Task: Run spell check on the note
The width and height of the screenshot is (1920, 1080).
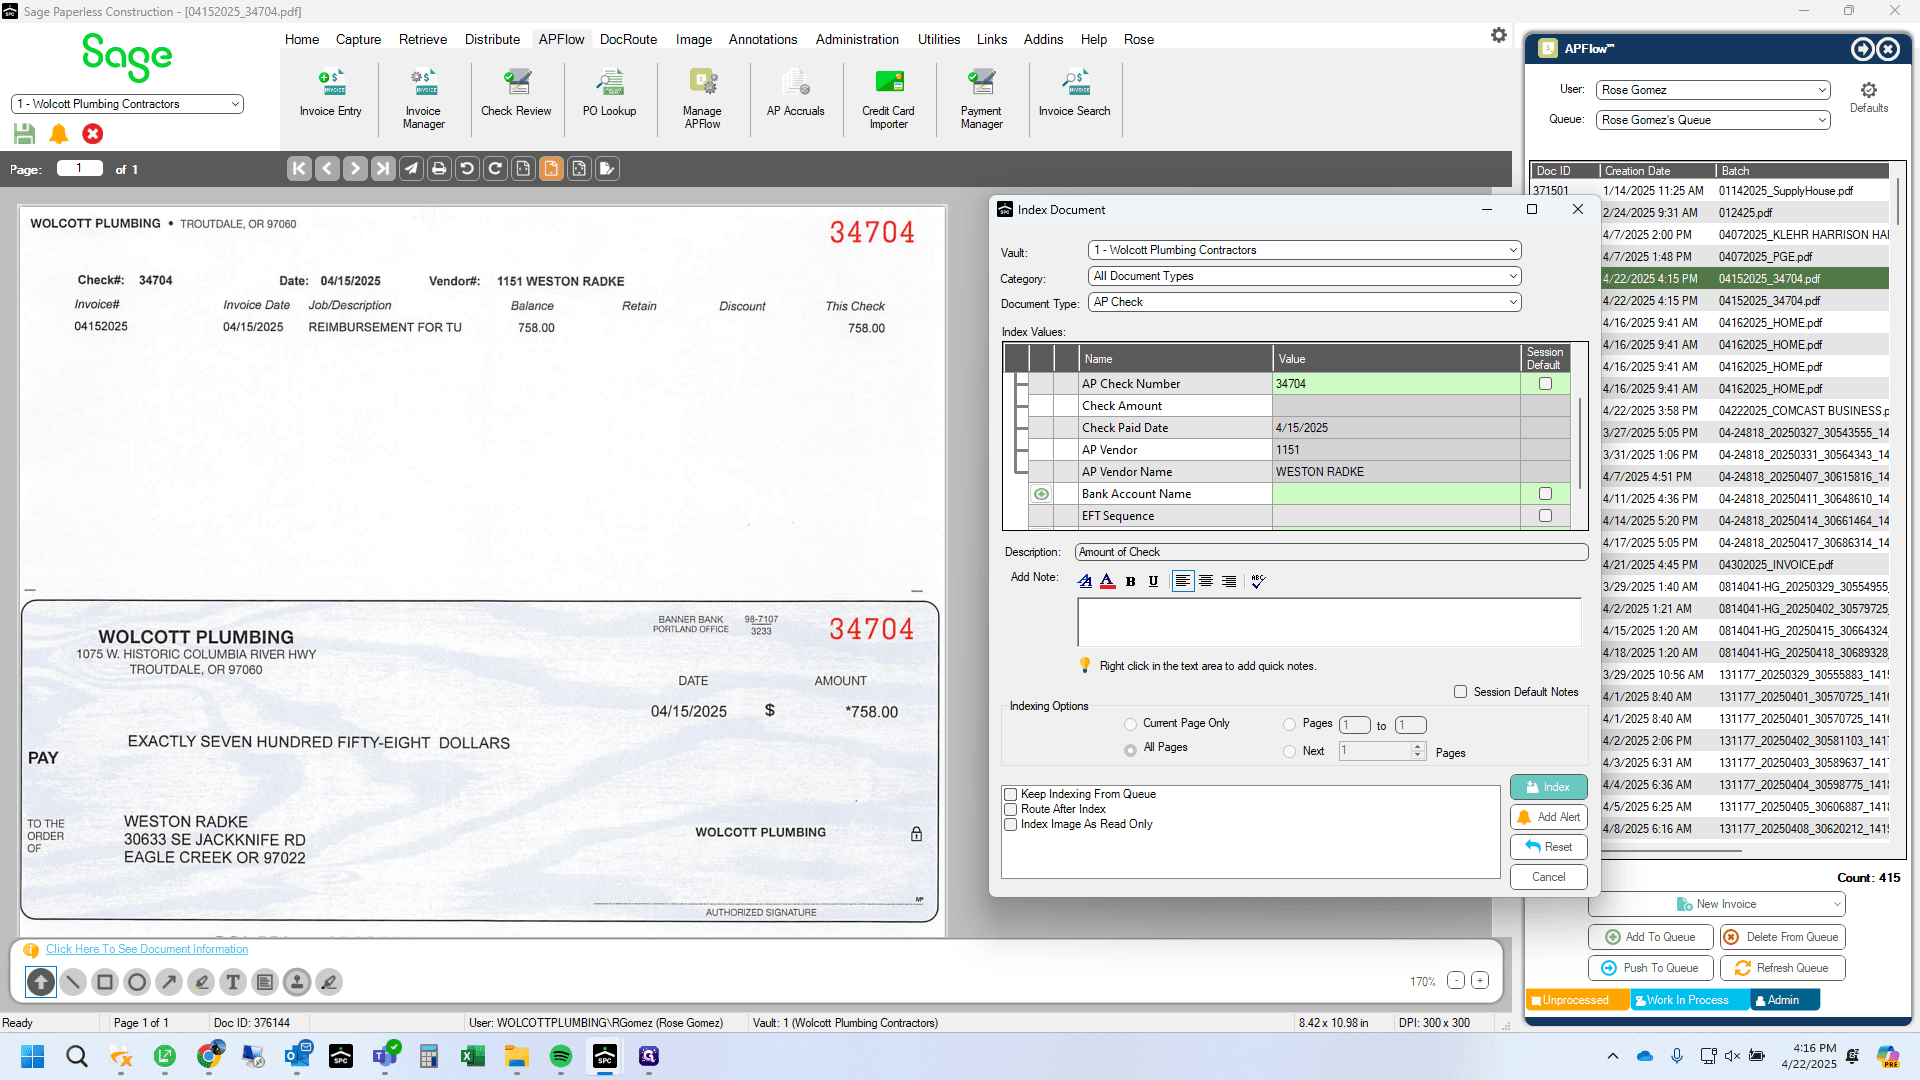Action: point(1258,581)
